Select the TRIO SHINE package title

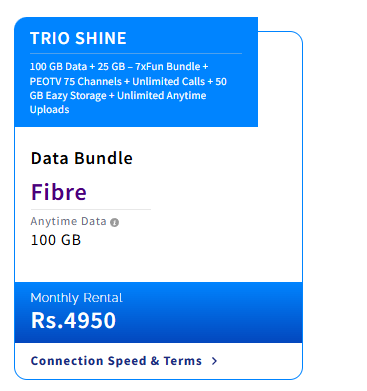point(78,38)
